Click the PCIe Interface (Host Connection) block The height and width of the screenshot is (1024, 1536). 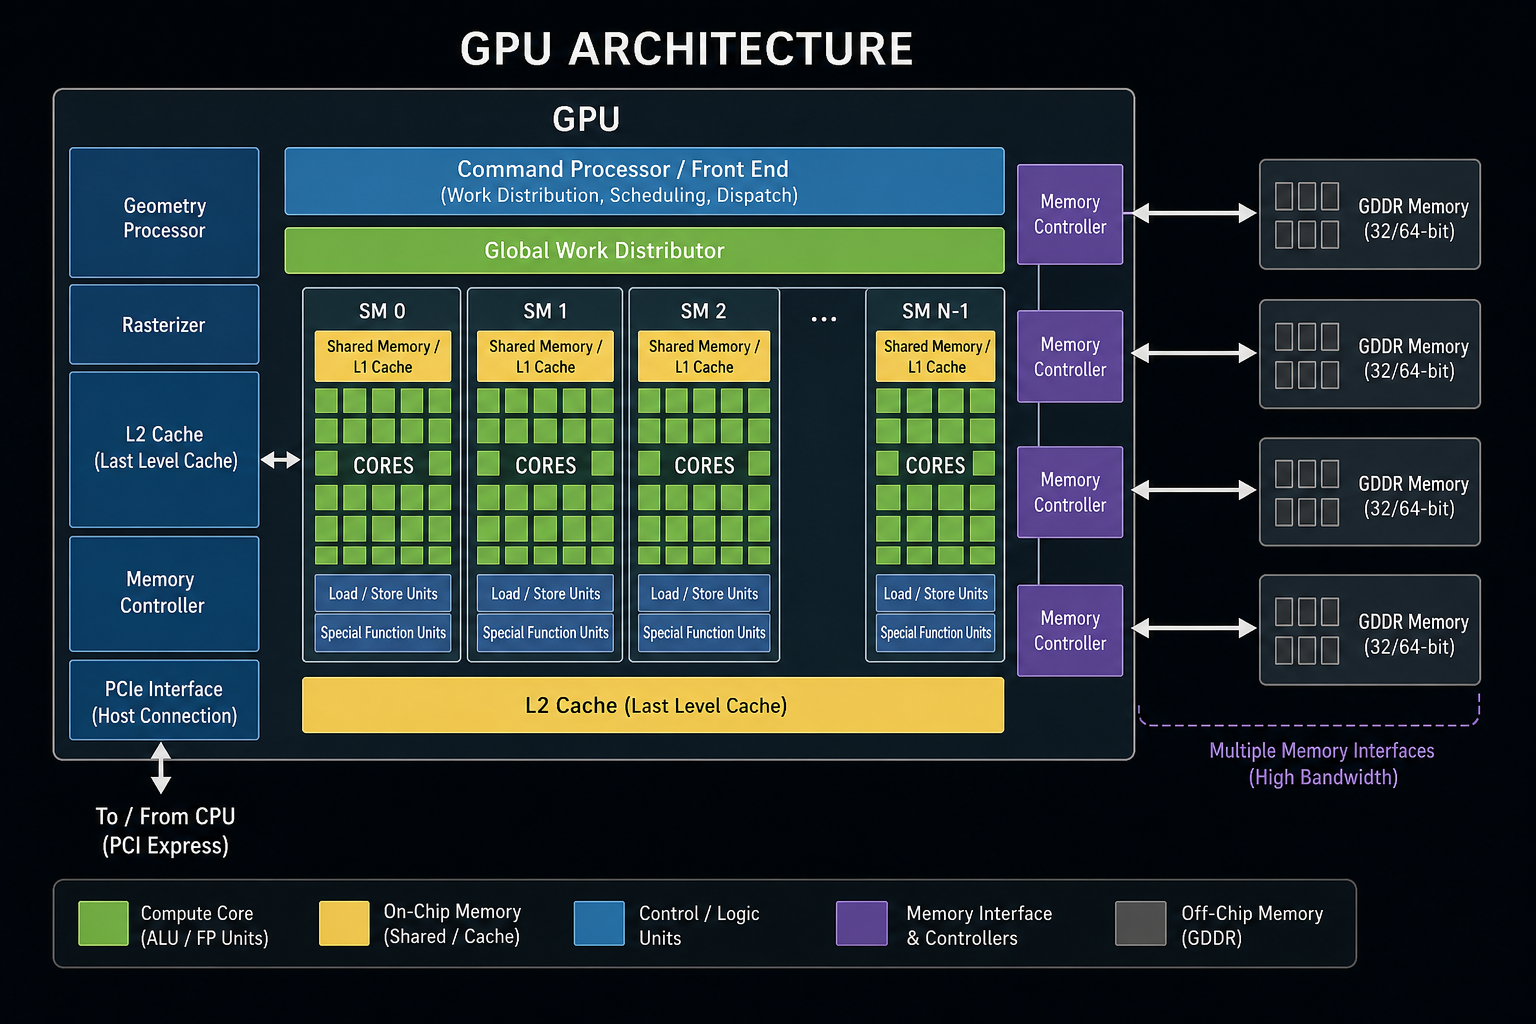coord(164,700)
